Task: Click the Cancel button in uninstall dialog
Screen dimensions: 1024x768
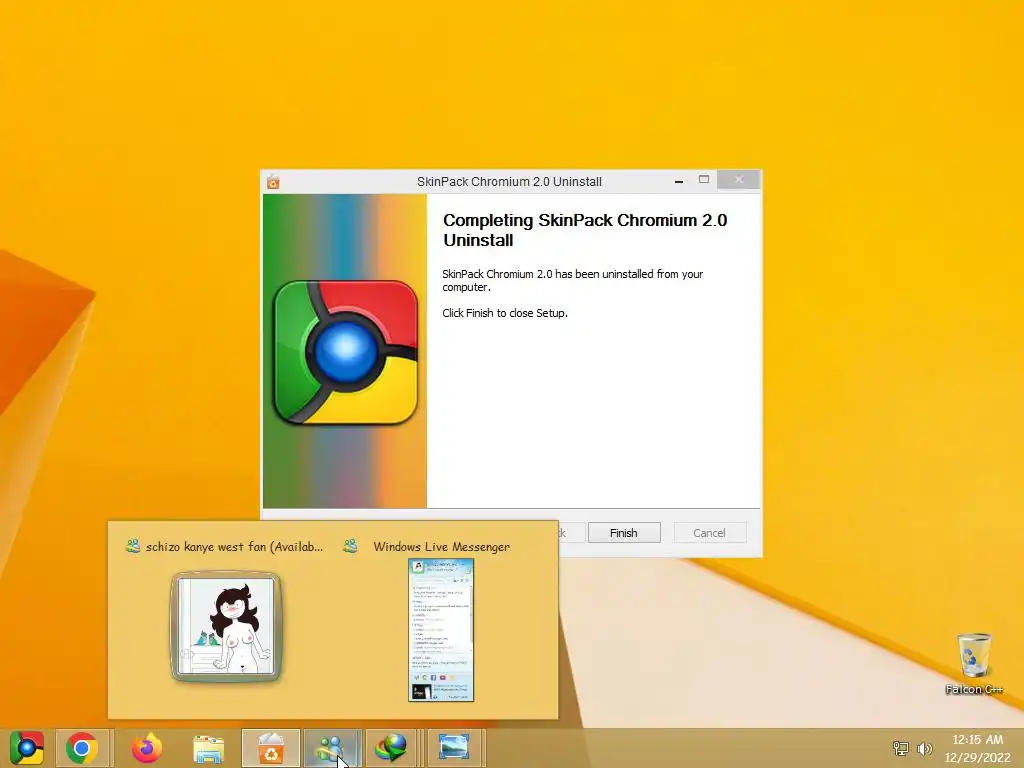Action: 709,533
